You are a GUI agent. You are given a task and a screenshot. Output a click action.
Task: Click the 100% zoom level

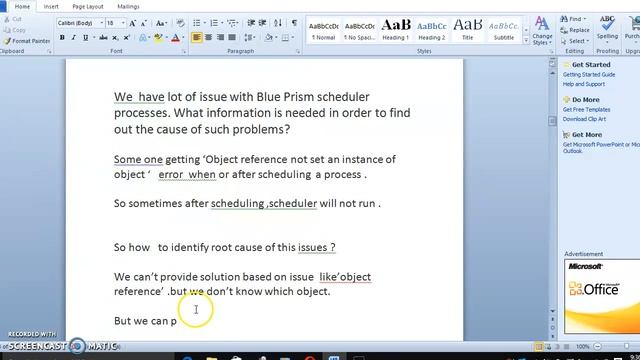(x=582, y=347)
